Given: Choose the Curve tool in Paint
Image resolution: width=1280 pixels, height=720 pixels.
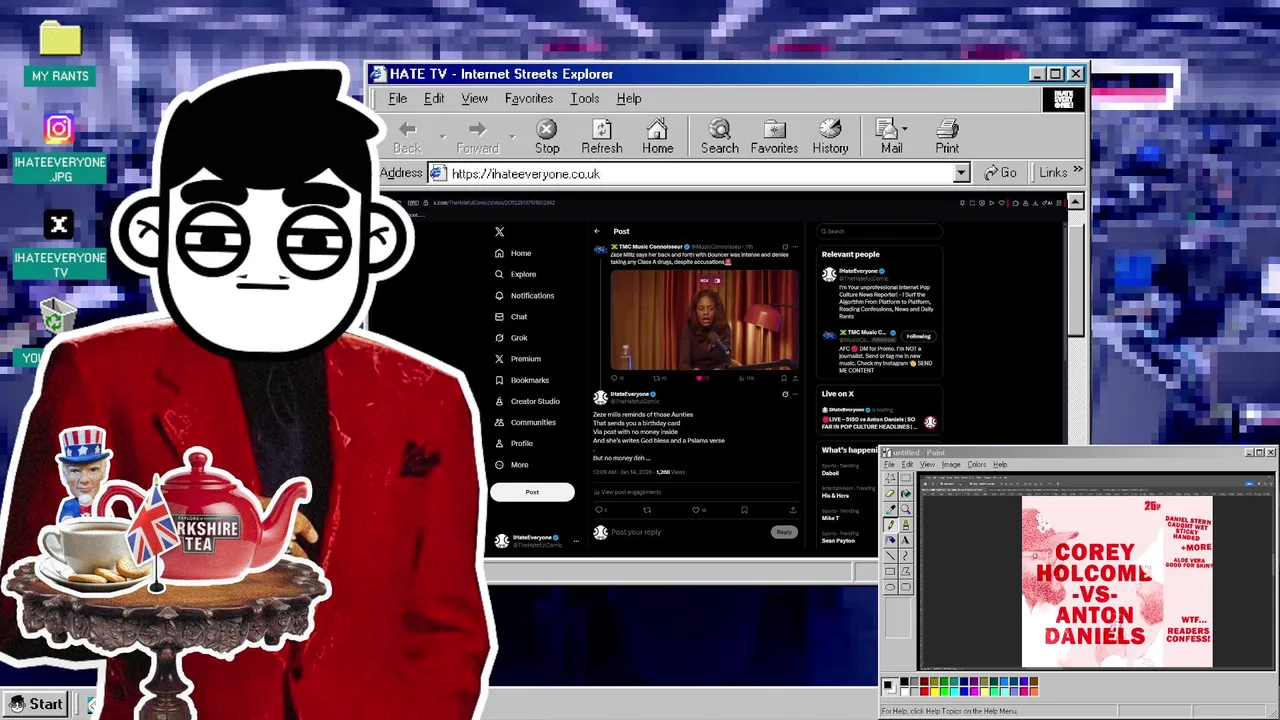Looking at the screenshot, I should [x=906, y=556].
